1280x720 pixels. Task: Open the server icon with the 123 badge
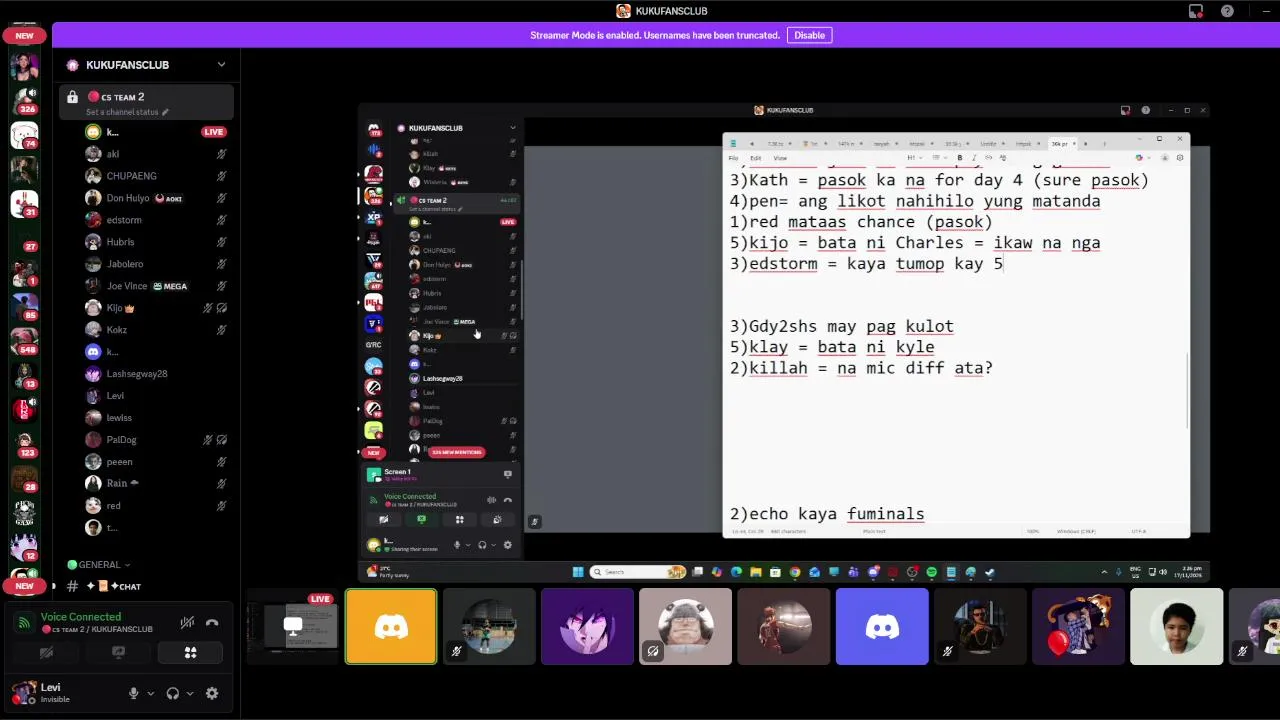click(25, 443)
